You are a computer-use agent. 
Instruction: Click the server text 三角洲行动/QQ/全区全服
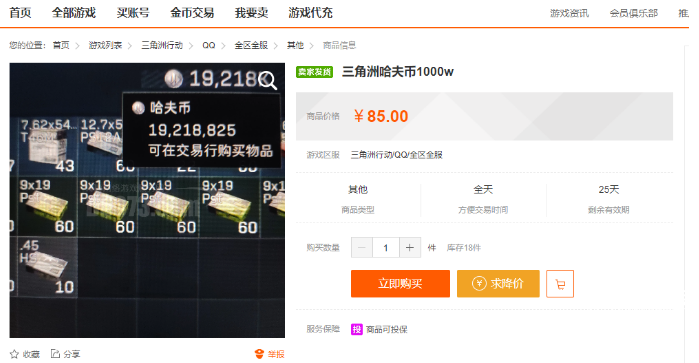396,155
